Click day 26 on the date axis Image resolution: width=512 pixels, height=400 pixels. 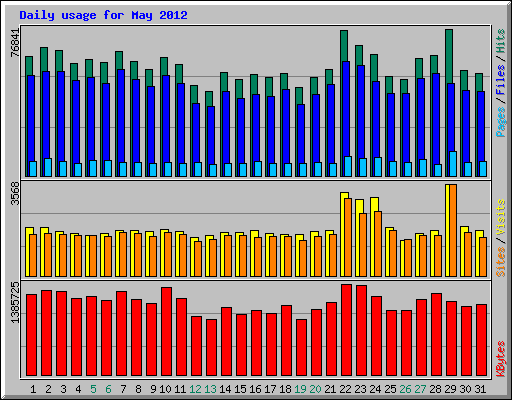(405, 389)
